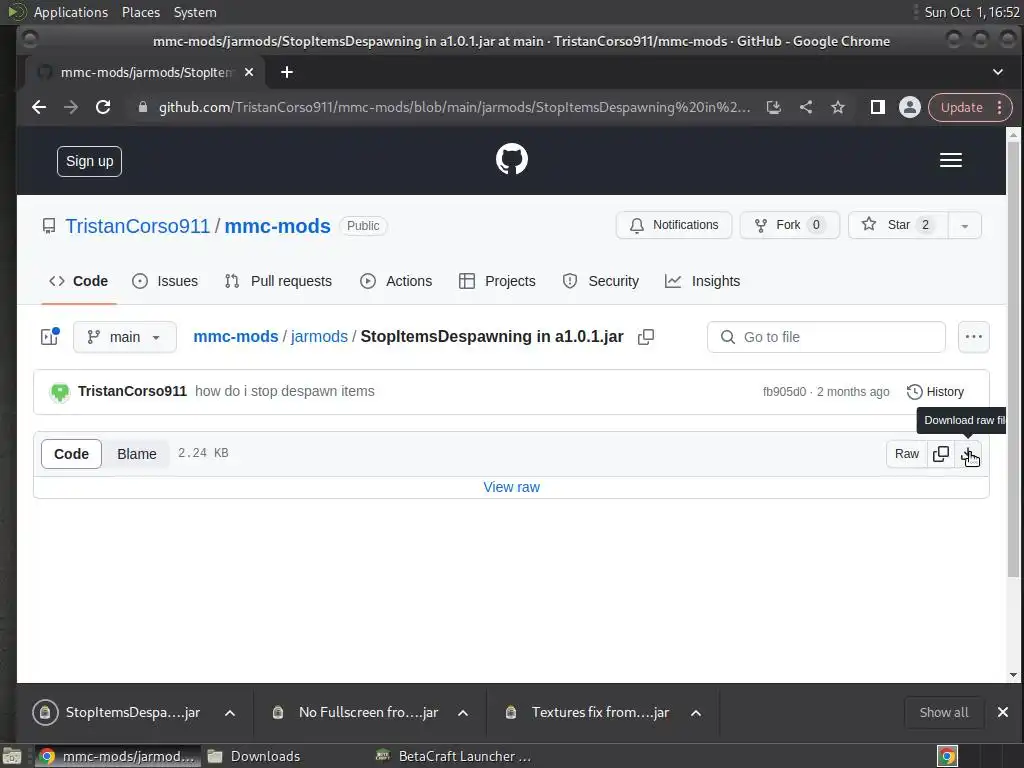
Task: Expand options for No Fullscreen fro....jar download
Action: [463, 712]
